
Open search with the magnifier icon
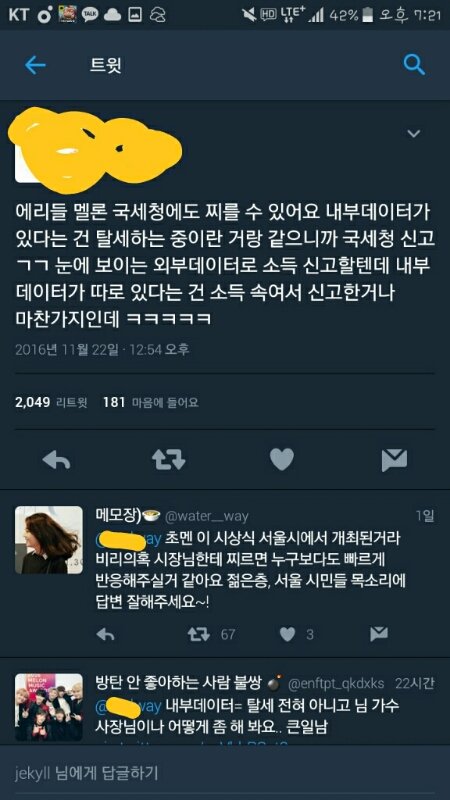pyautogui.click(x=414, y=65)
